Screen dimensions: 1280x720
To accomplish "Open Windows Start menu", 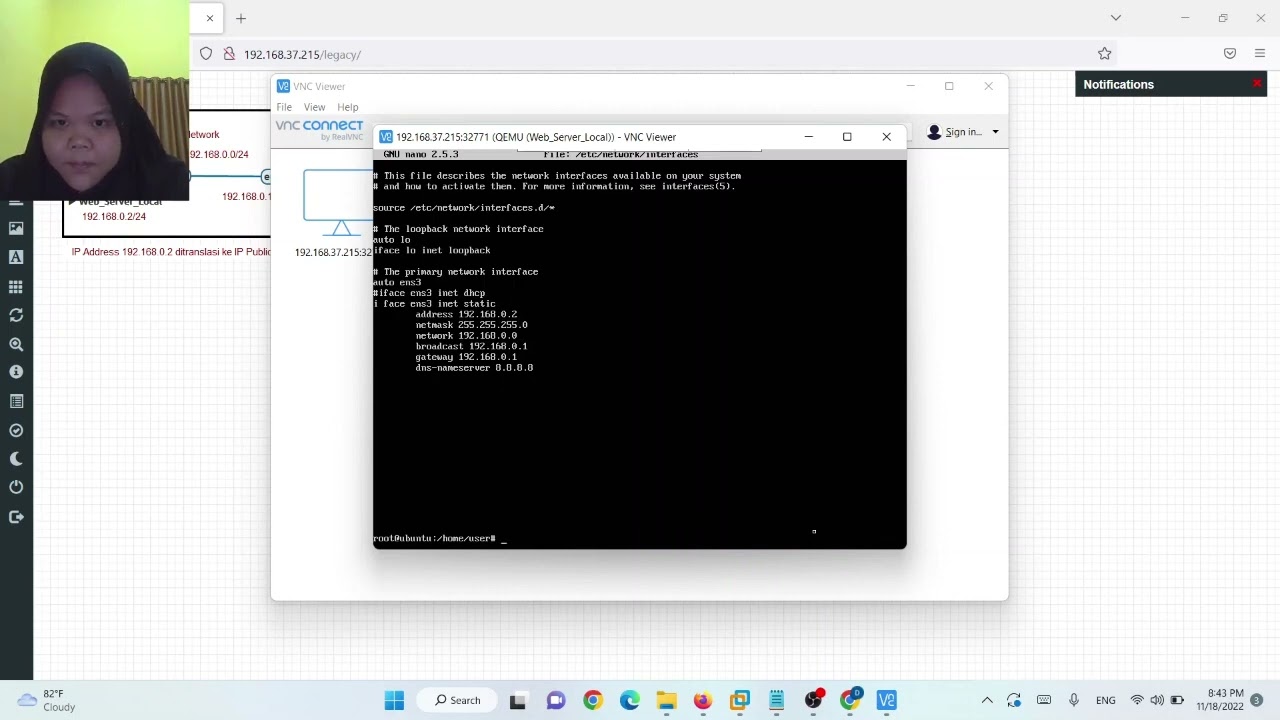I will tap(394, 700).
